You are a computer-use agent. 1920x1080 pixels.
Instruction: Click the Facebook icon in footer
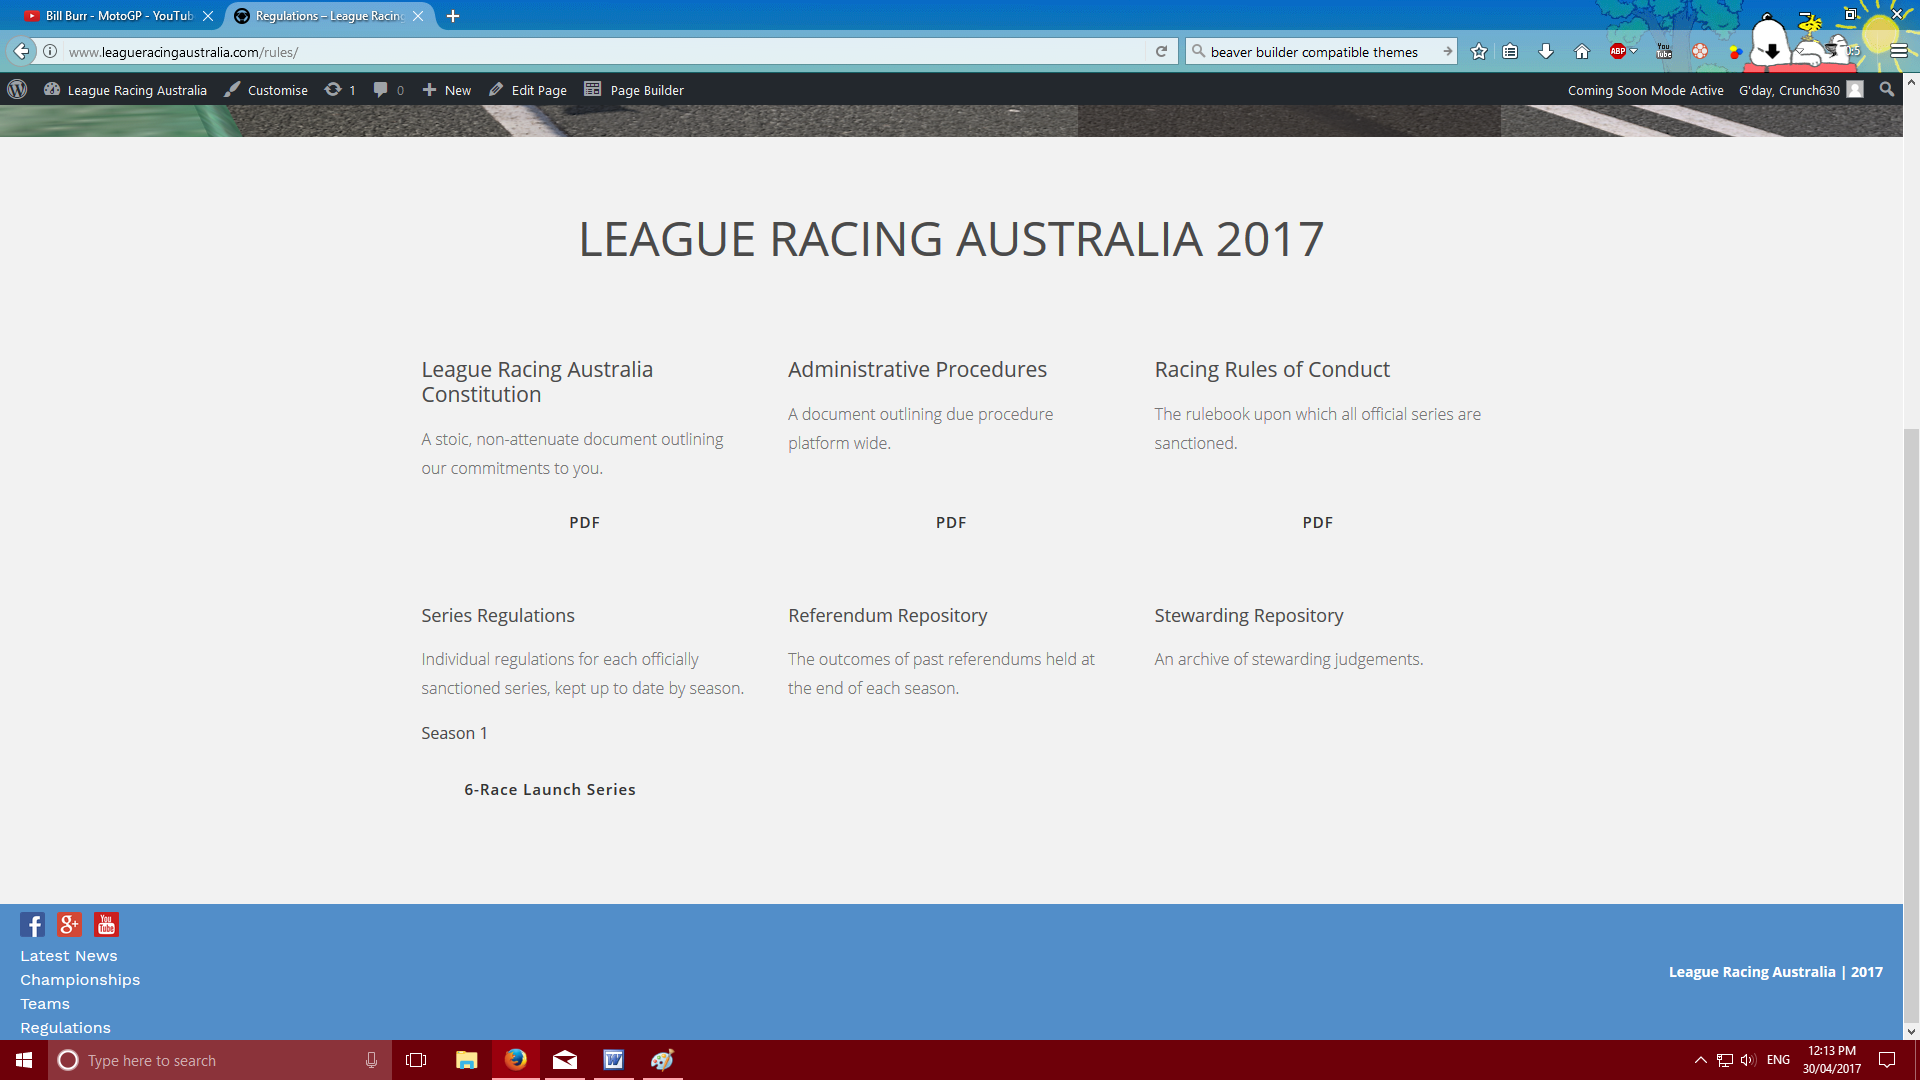tap(32, 925)
